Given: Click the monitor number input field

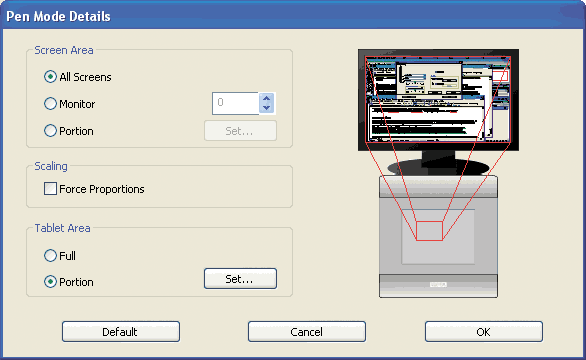Looking at the screenshot, I should (235, 103).
